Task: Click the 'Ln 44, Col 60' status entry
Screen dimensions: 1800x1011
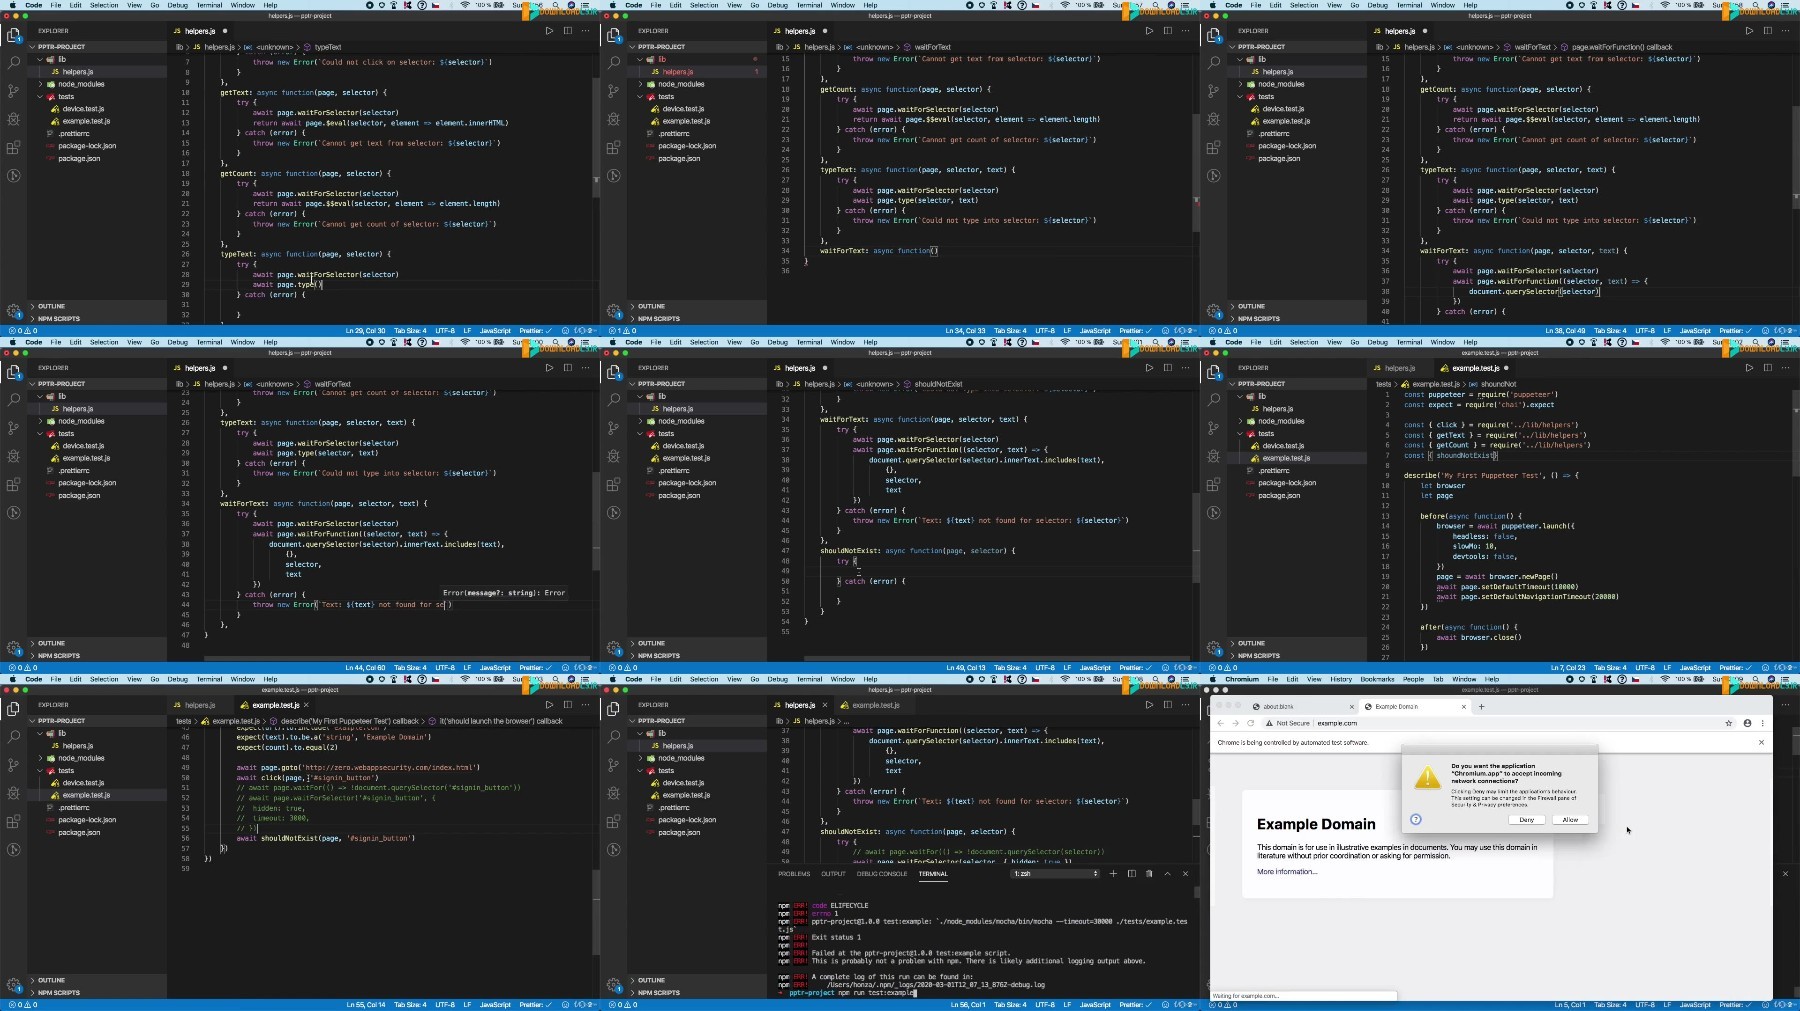Action: (365, 668)
